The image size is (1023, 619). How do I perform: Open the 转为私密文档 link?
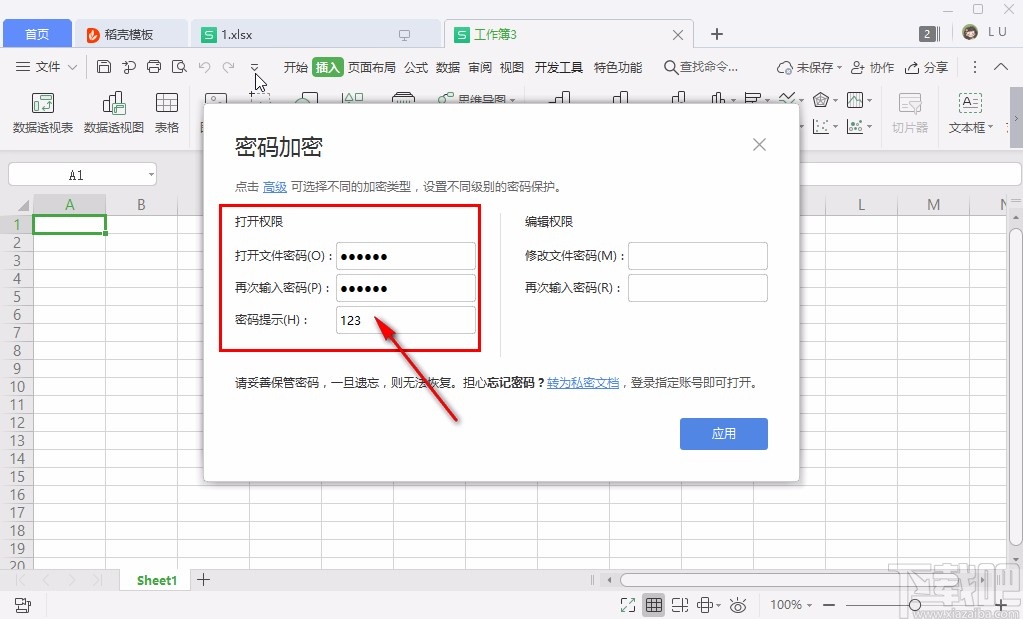coord(584,382)
